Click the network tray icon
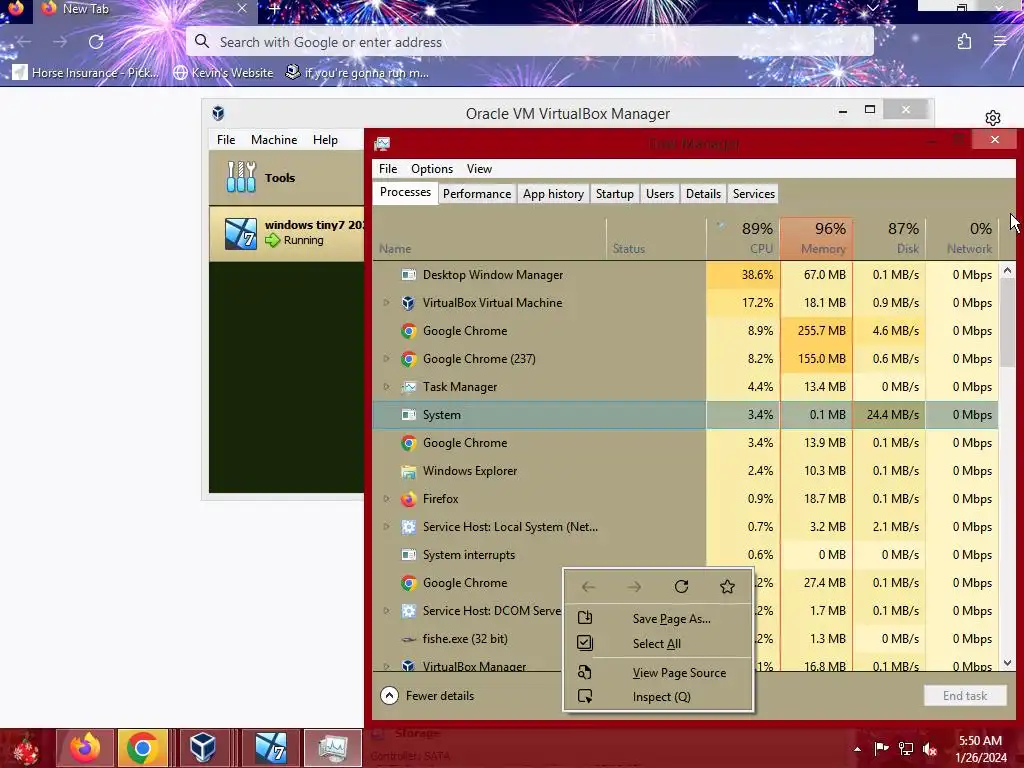1024x768 pixels. [x=906, y=749]
